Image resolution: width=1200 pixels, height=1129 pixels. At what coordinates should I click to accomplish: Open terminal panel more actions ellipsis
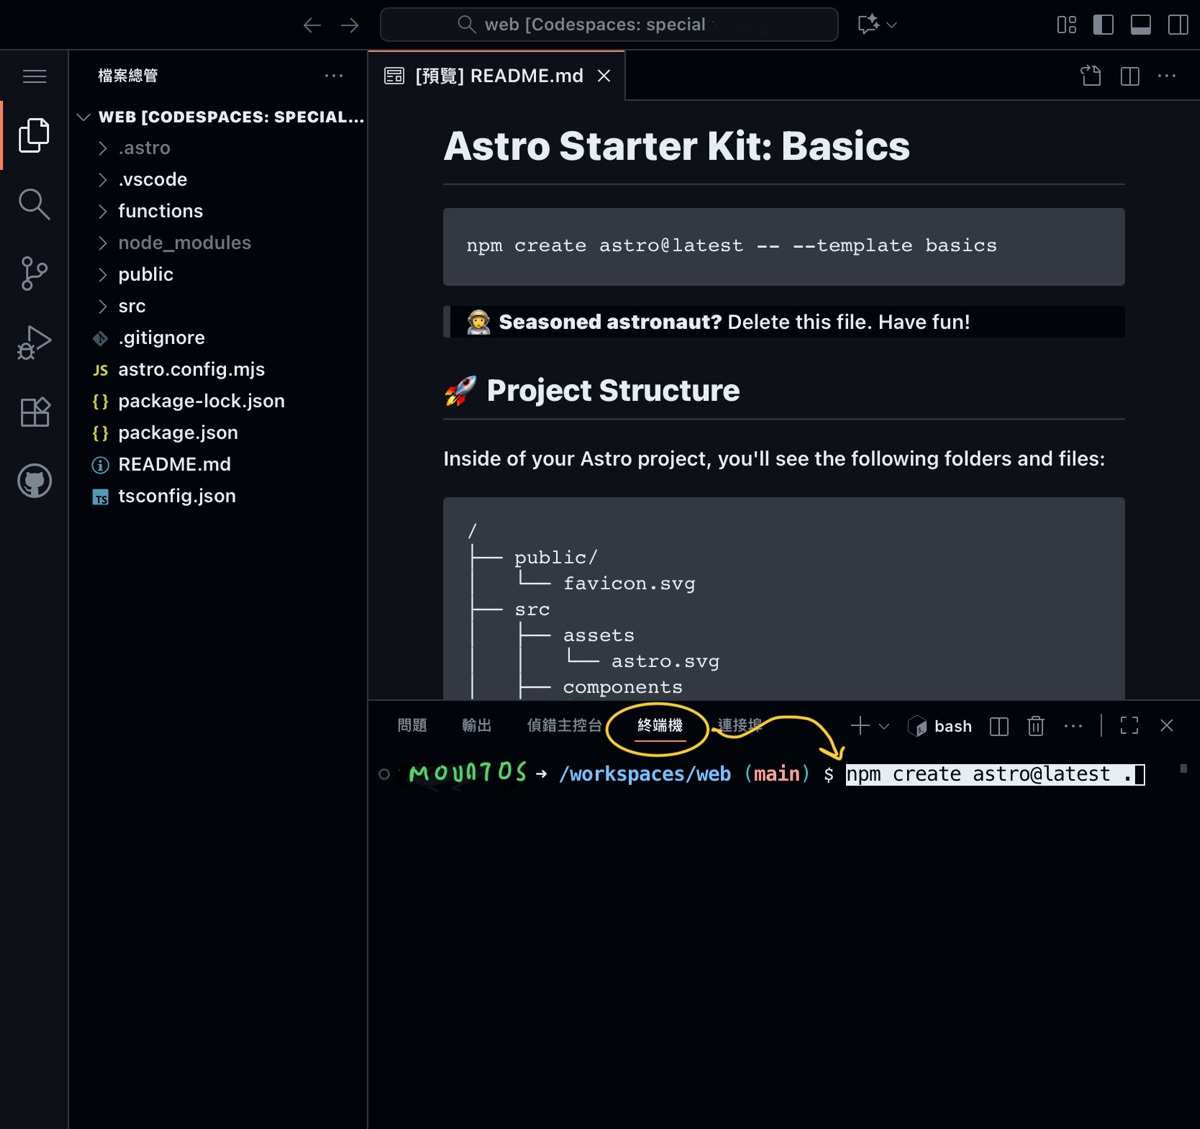[1073, 727]
